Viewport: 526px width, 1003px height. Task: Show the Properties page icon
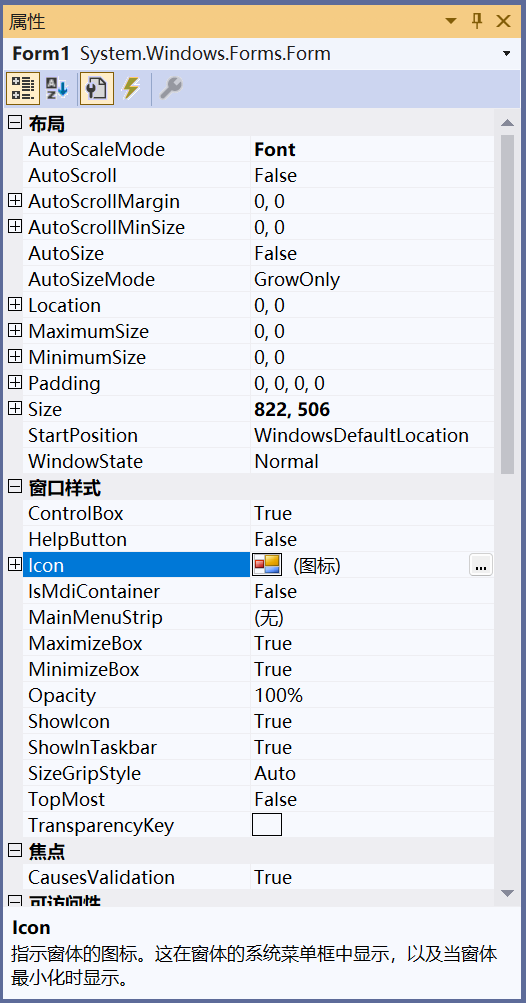[96, 88]
